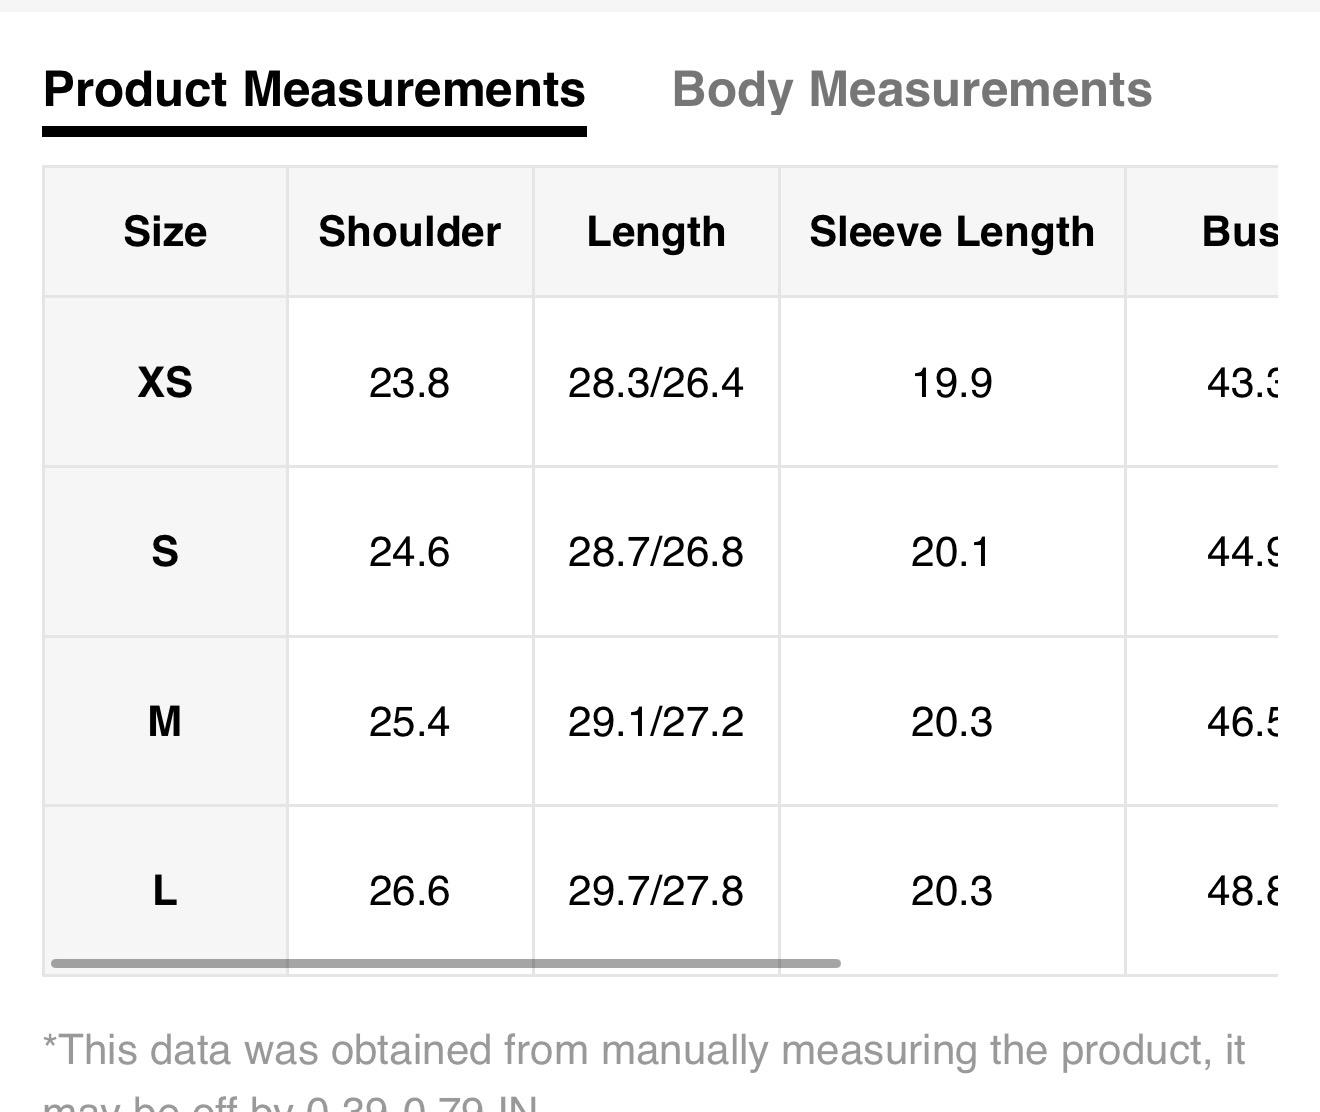Image resolution: width=1320 pixels, height=1112 pixels.
Task: Click the M shoulder value 25.4
Action: (x=409, y=721)
